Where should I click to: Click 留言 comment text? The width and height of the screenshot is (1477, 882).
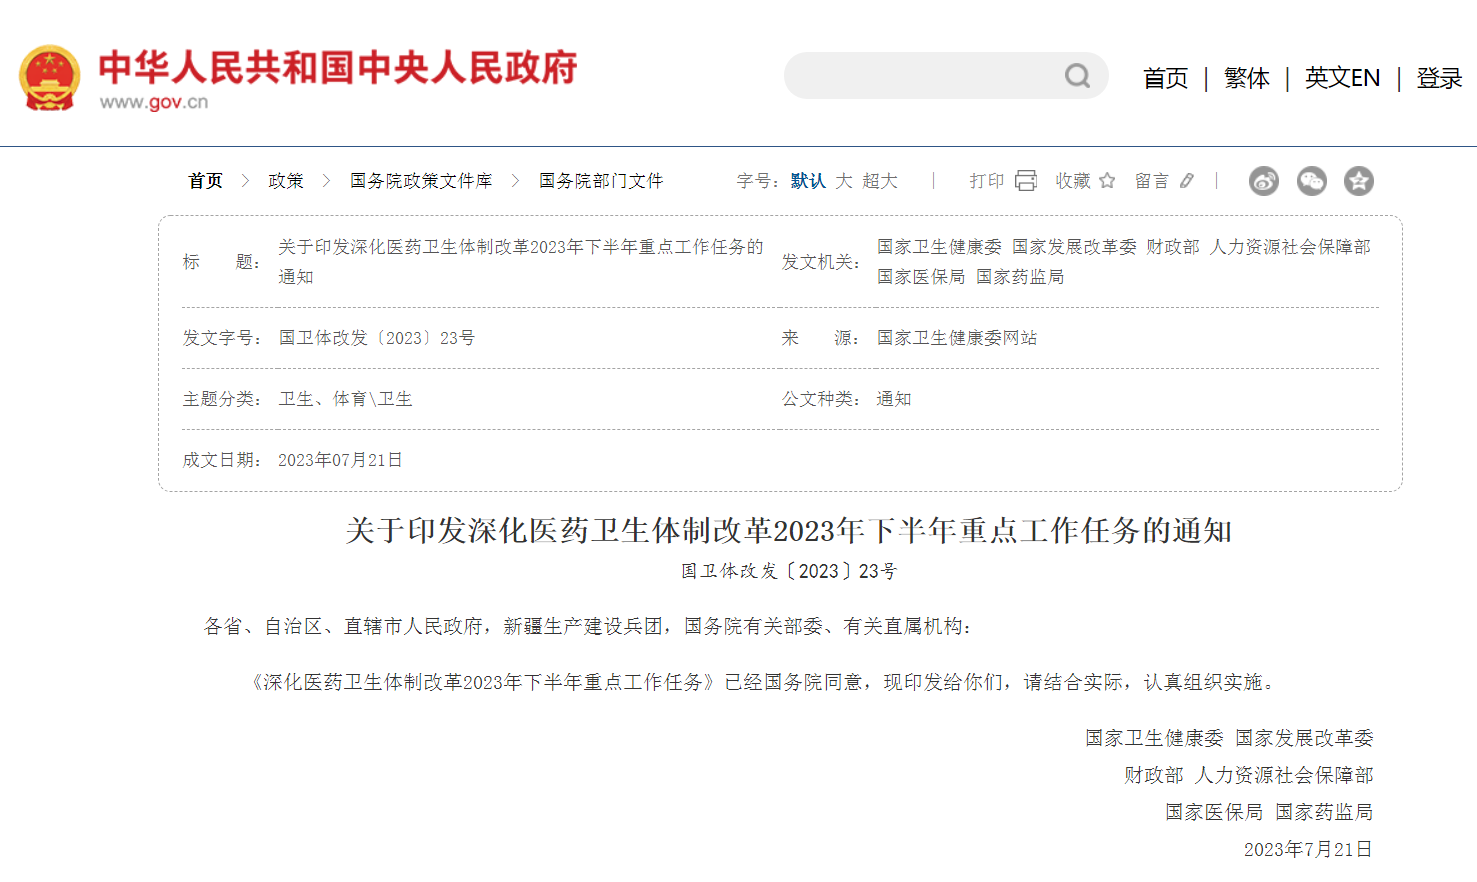pos(1151,181)
